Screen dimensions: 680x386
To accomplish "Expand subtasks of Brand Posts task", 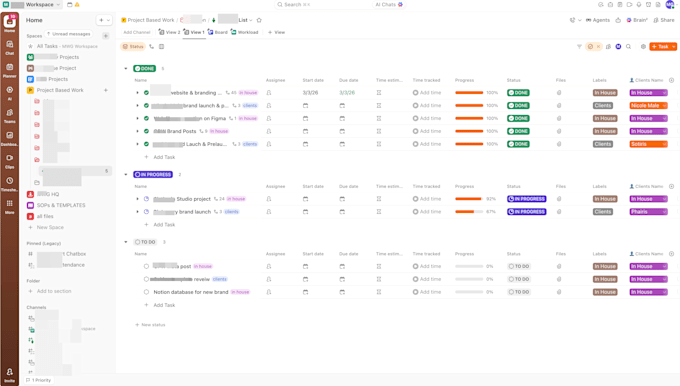I will click(x=137, y=131).
